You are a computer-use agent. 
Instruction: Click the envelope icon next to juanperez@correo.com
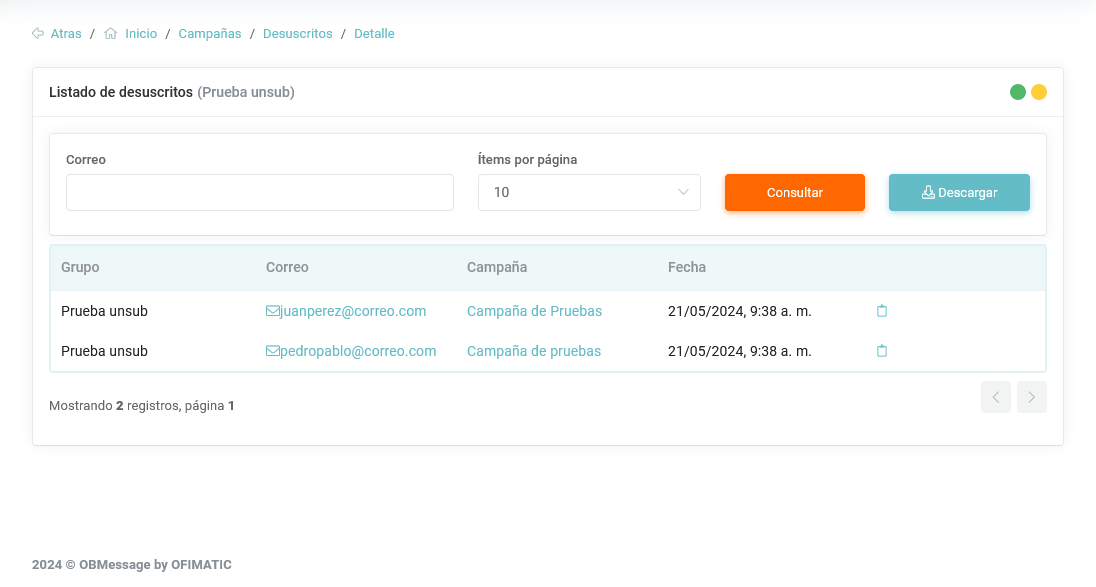pyautogui.click(x=272, y=311)
